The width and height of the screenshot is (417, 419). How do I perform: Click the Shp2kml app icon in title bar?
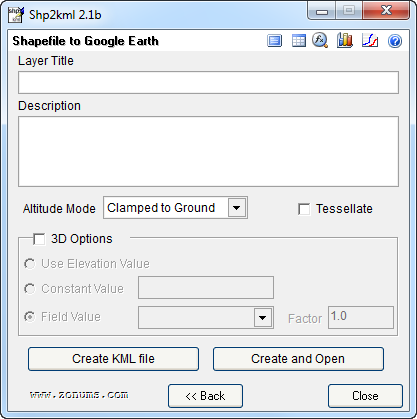16,15
